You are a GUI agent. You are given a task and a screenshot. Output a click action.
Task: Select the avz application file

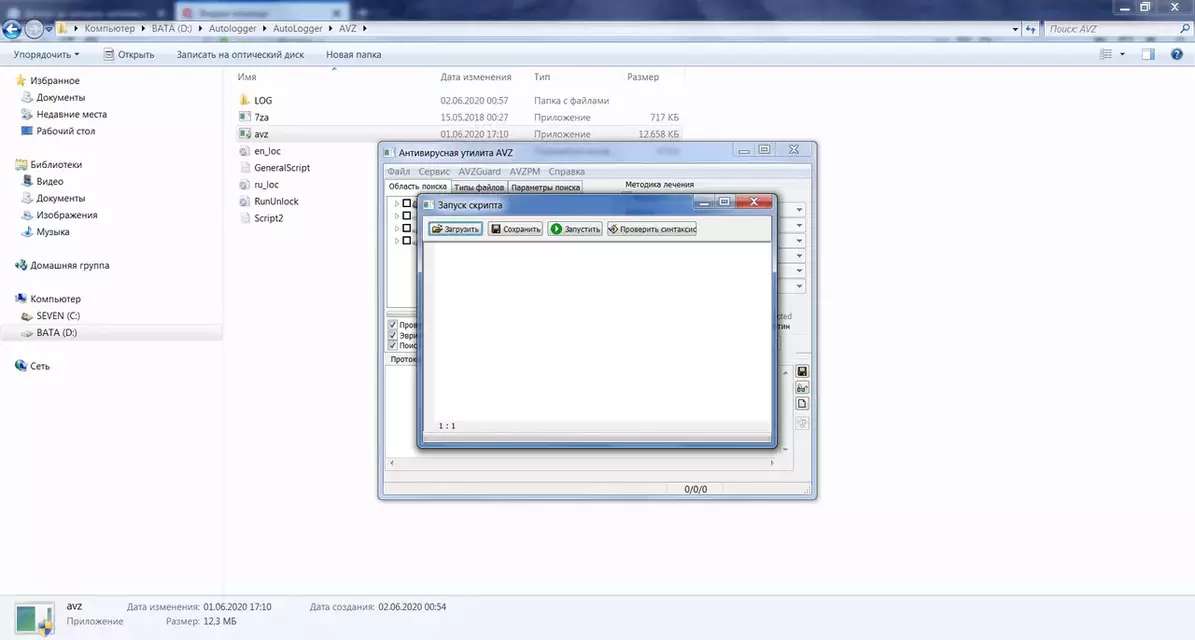pyautogui.click(x=261, y=134)
